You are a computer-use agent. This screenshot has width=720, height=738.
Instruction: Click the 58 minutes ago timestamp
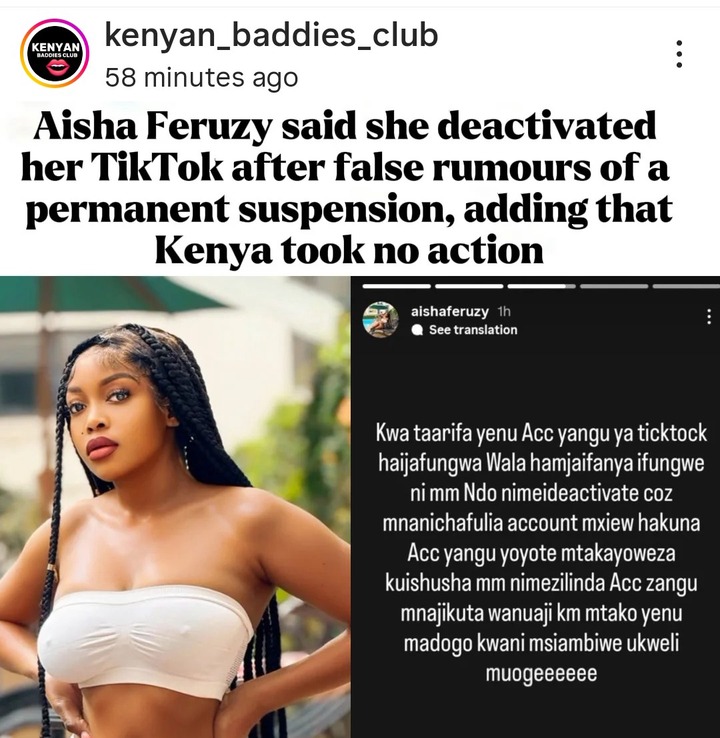[x=201, y=77]
